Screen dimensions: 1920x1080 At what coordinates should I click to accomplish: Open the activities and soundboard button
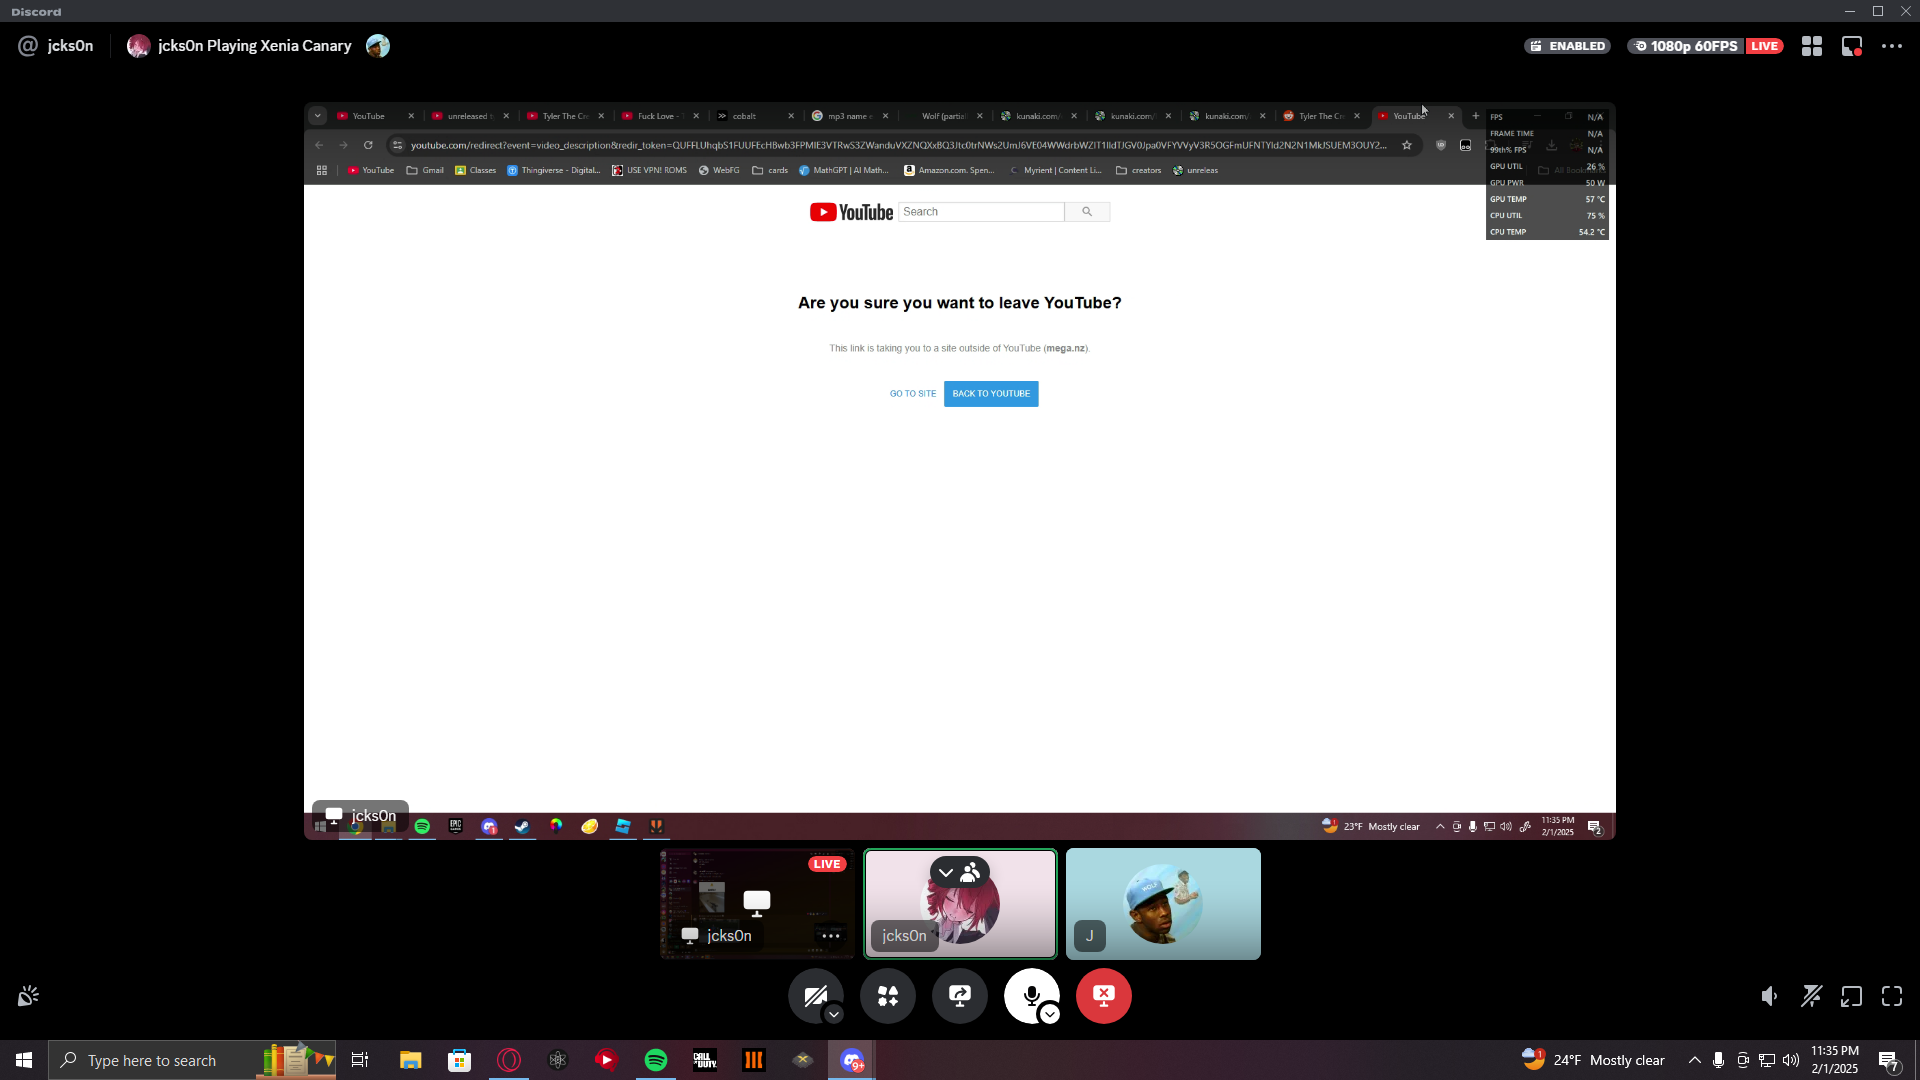coord(888,995)
